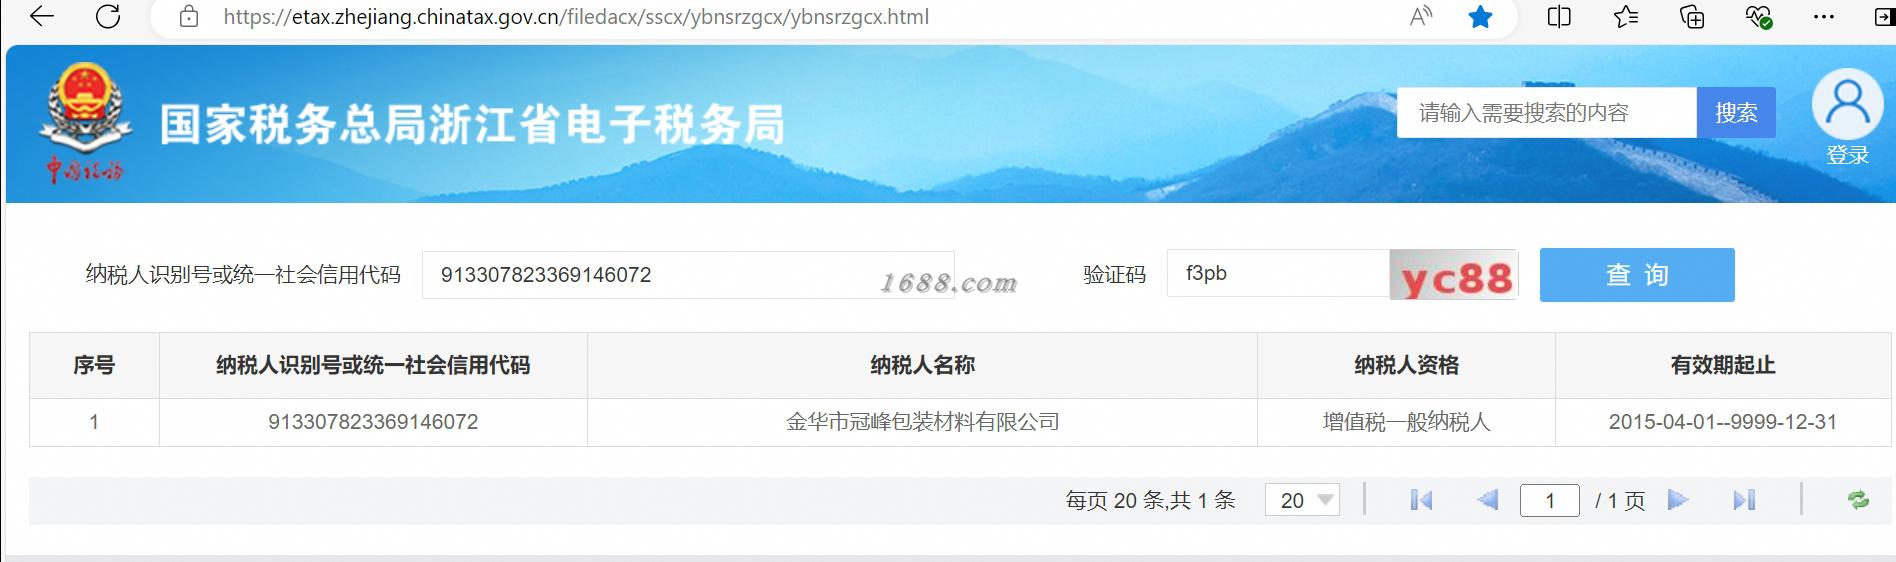The image size is (1896, 562).
Task: Click the 纳税人识别号或统一社会信用代码 column header
Action: (x=373, y=365)
